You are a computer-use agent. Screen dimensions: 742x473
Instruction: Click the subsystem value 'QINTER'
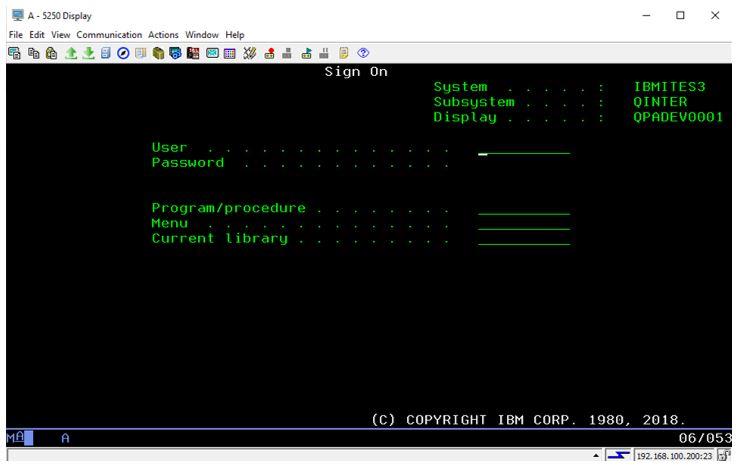click(660, 102)
